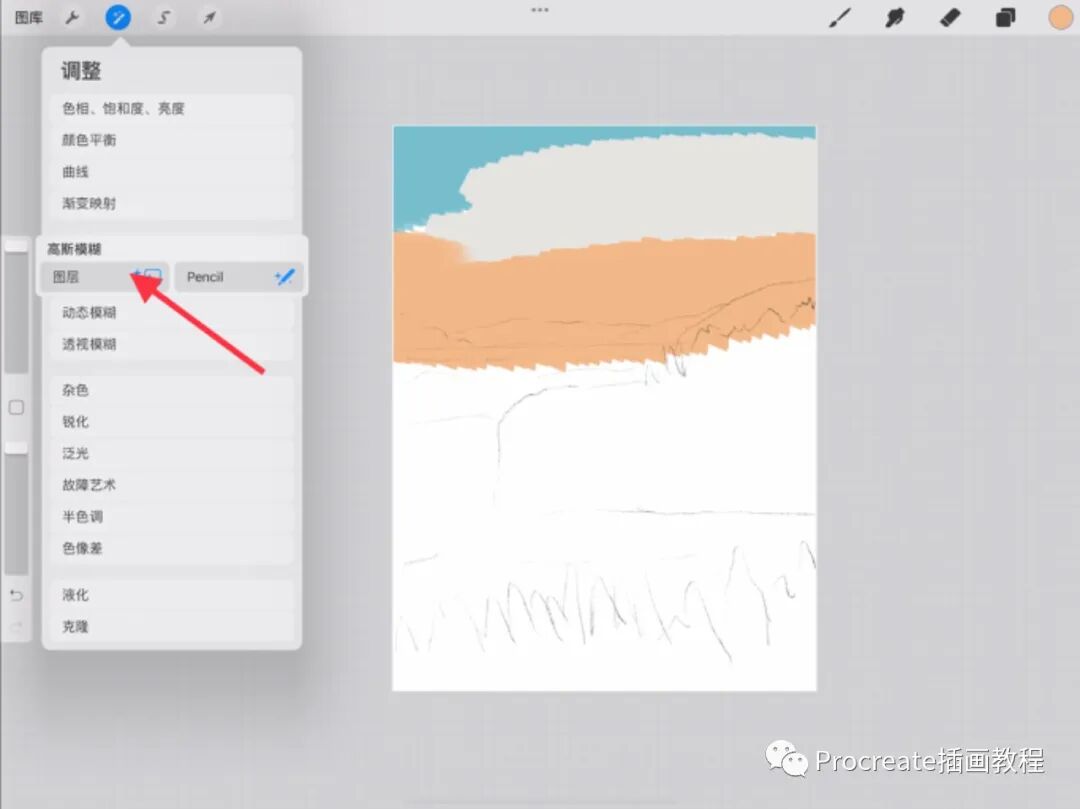Screen dimensions: 1080x809
Task: Tap the square modify button on sidebar
Action: [x=17, y=408]
